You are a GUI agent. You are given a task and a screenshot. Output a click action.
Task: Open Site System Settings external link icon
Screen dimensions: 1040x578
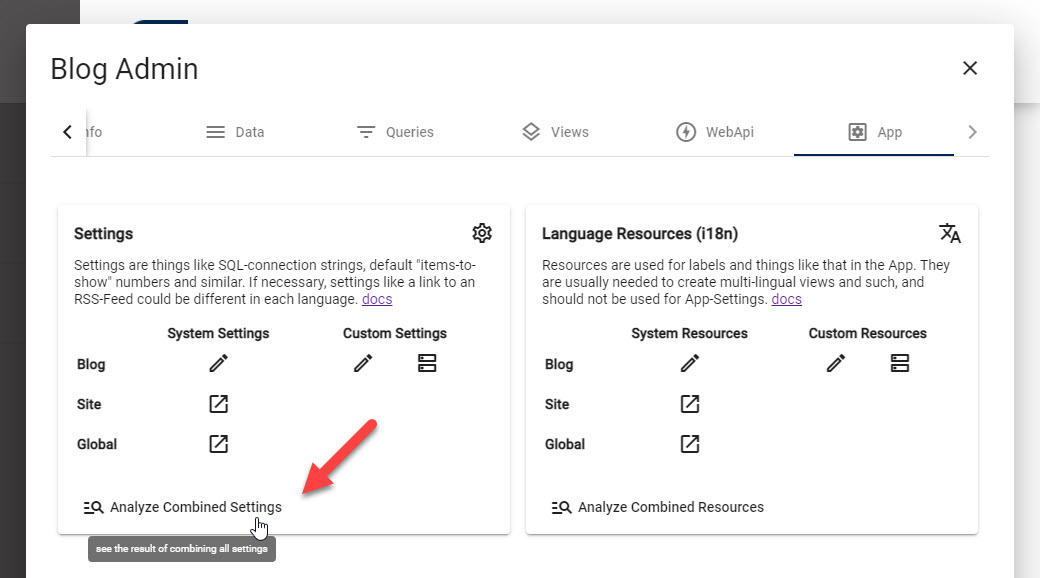(218, 403)
